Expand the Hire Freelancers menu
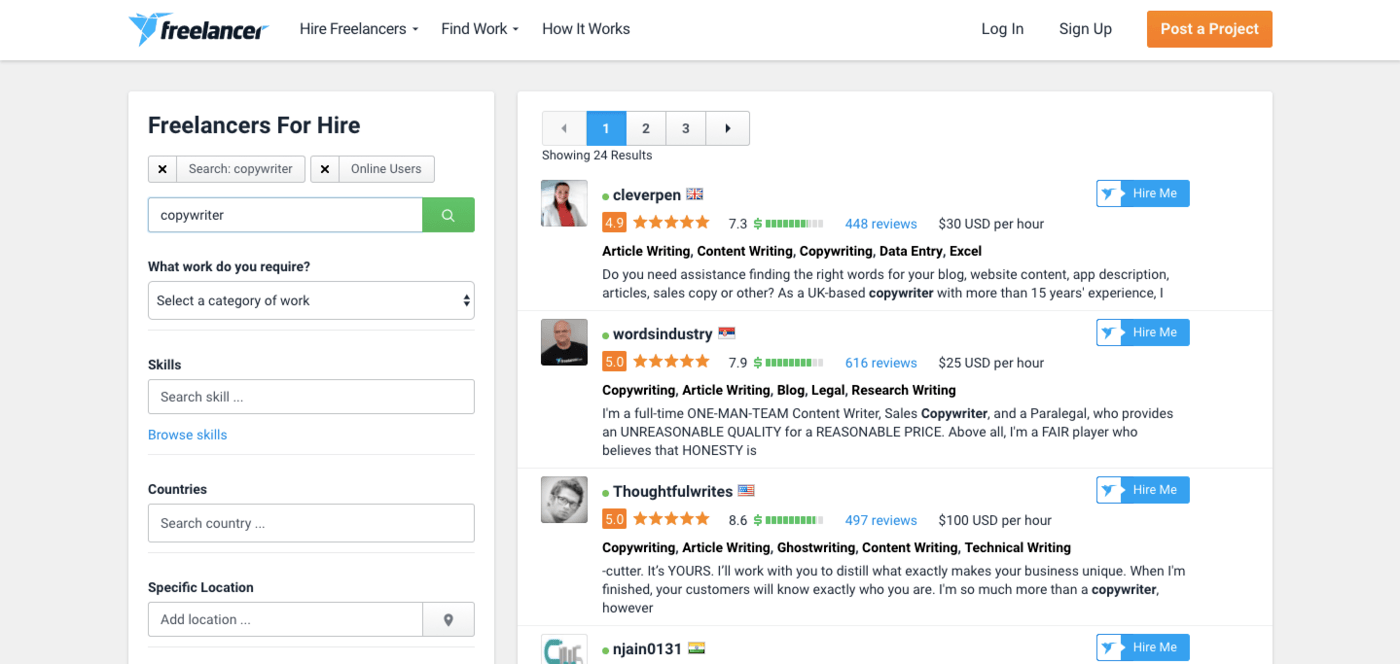Screen dimensions: 1400x664 tap(359, 29)
